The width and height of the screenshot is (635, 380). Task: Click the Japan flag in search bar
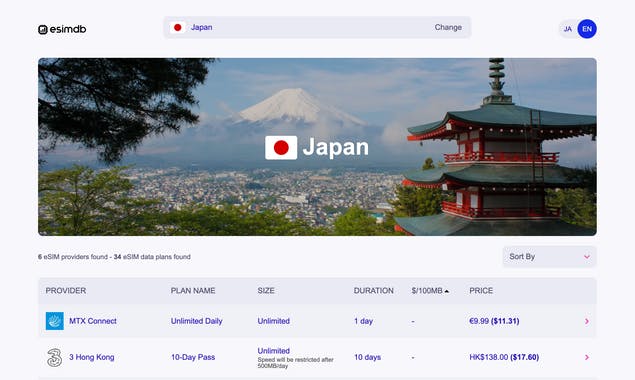177,28
